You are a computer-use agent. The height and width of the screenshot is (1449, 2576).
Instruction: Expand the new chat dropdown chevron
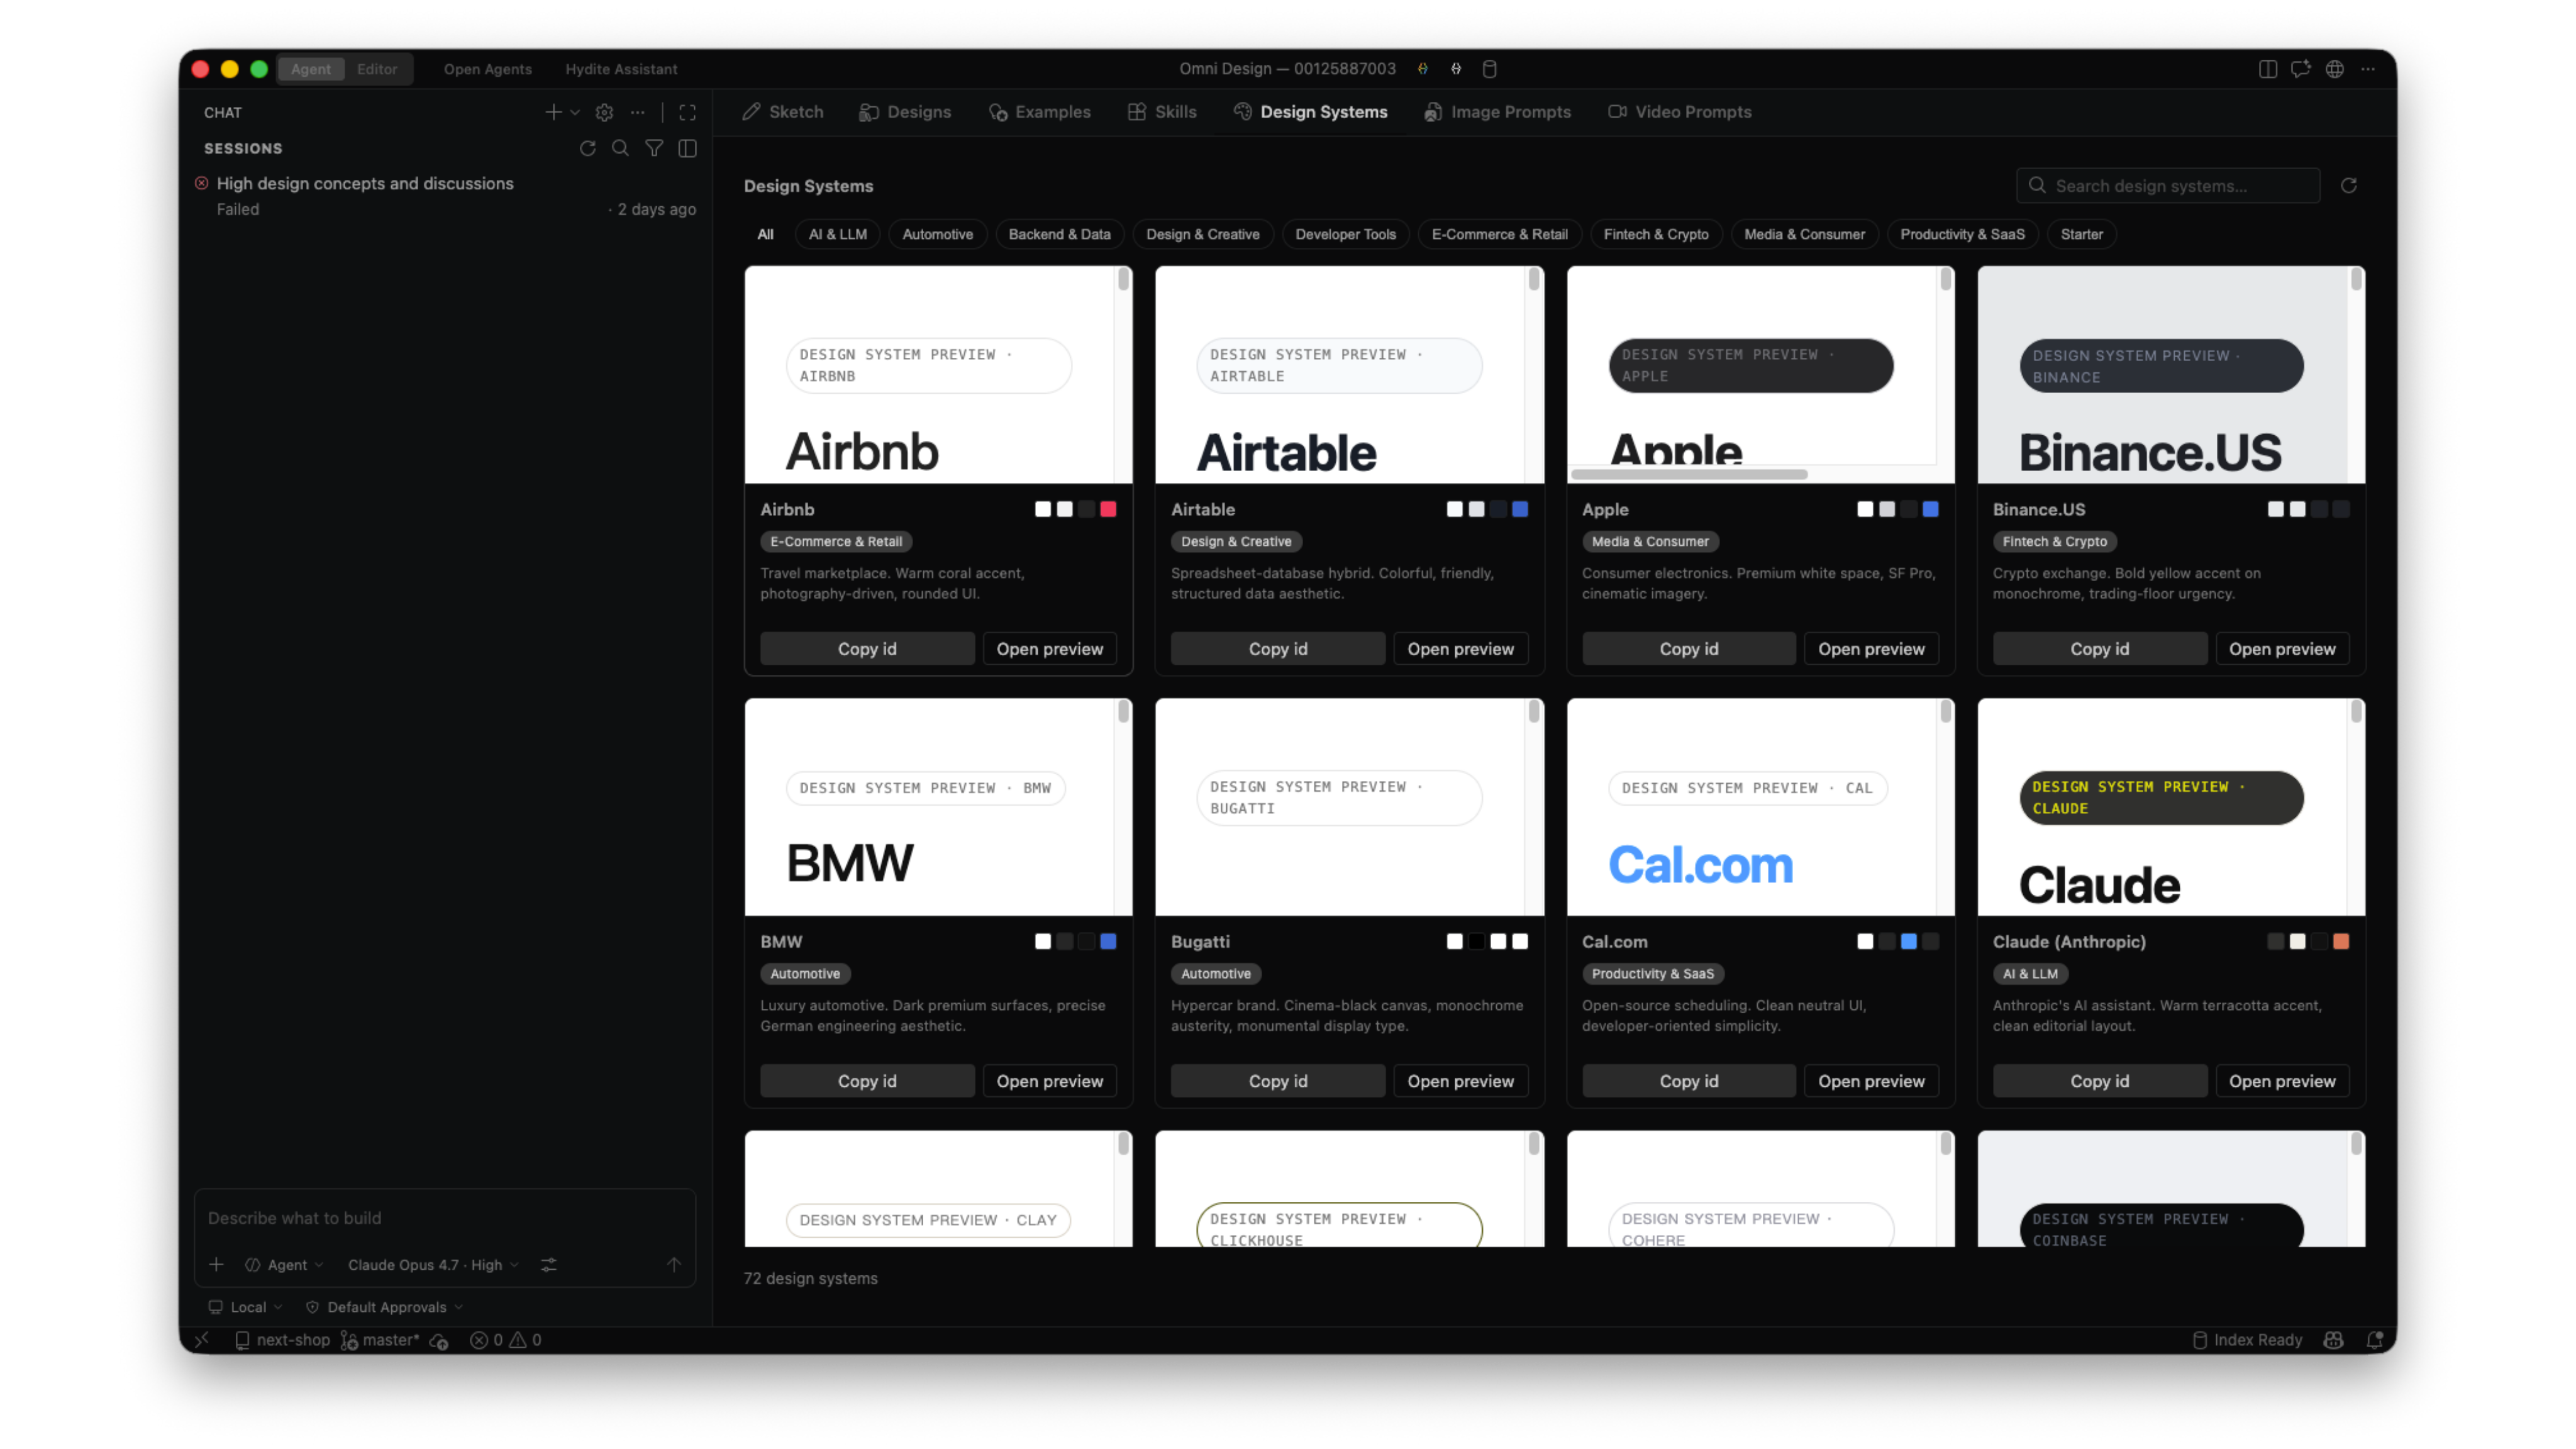point(575,112)
